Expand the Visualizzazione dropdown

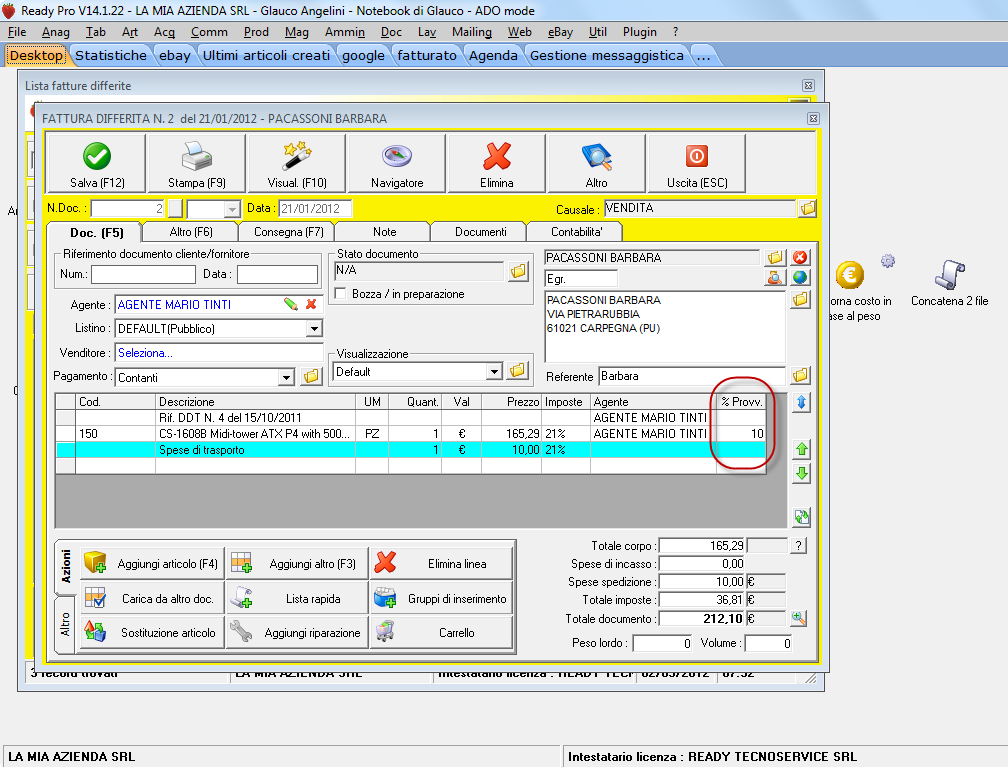pos(493,371)
